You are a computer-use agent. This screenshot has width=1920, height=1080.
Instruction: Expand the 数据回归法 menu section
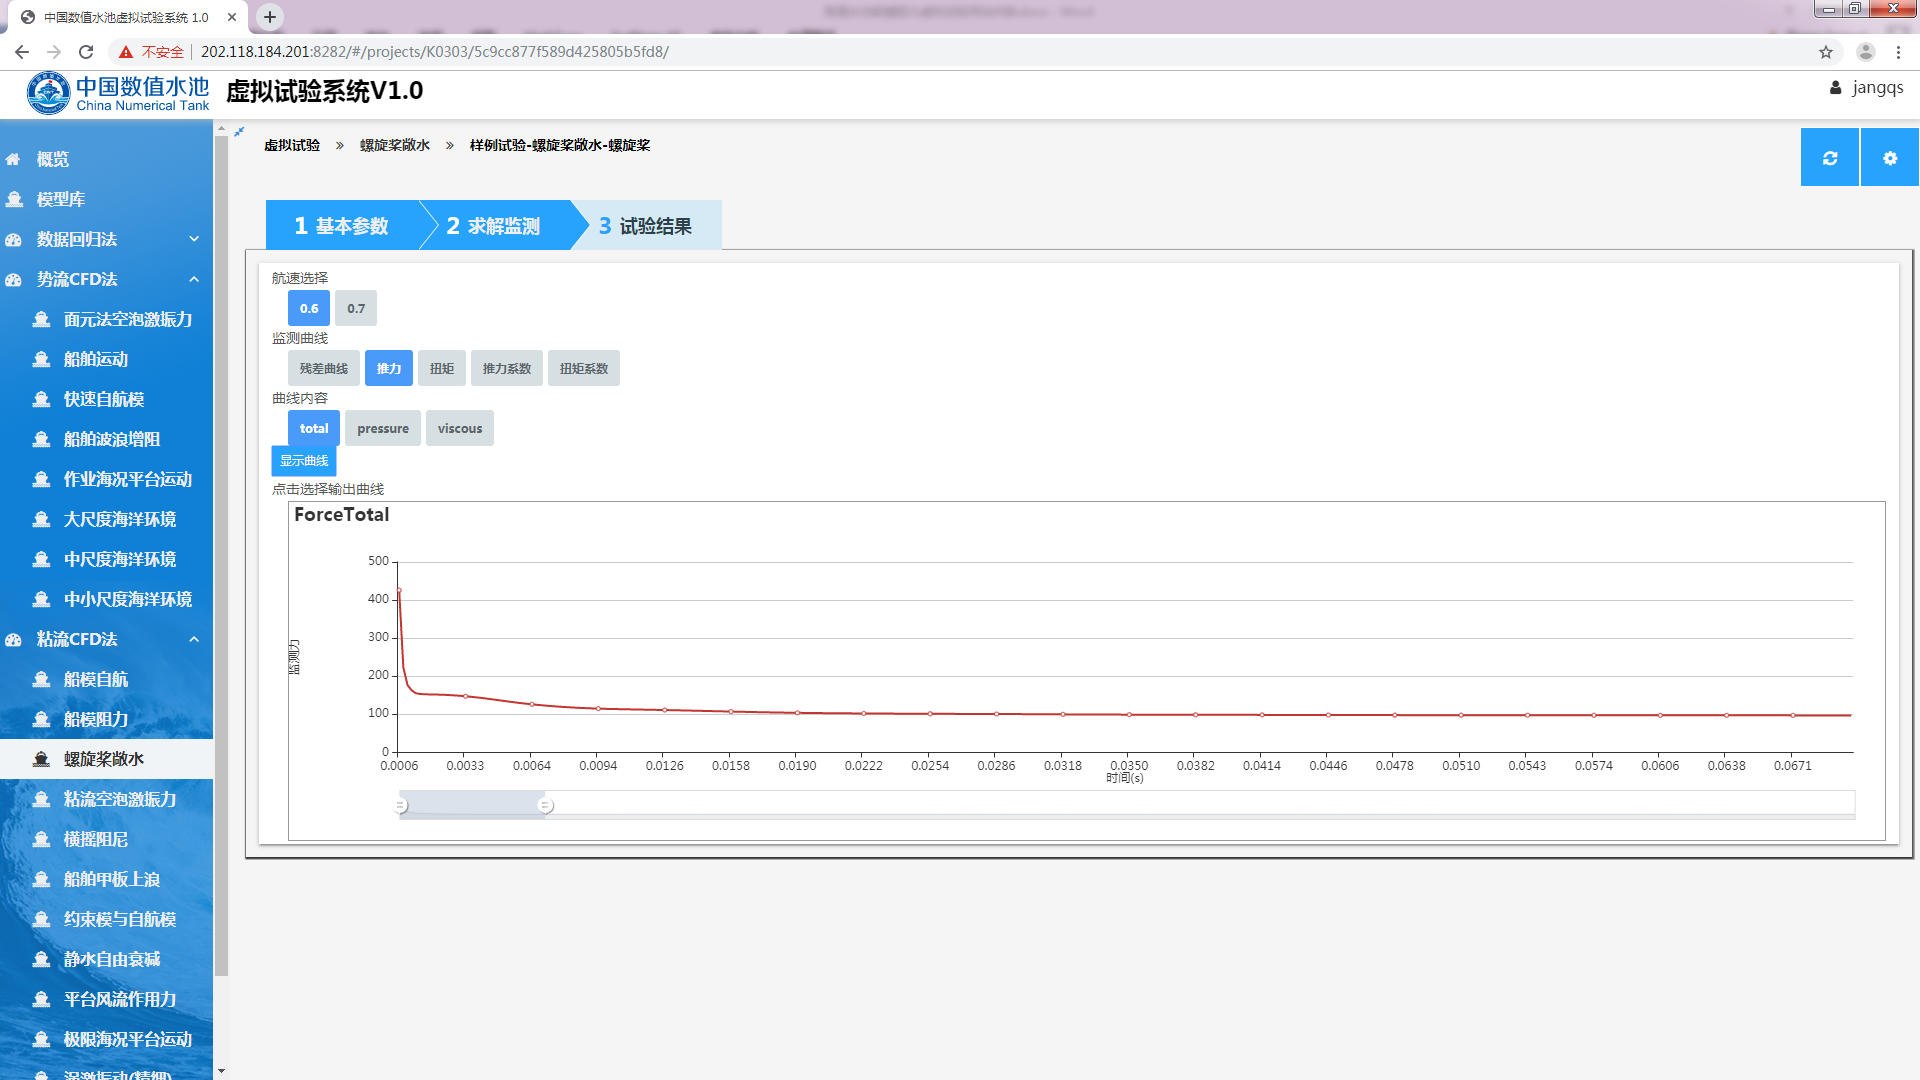(x=194, y=239)
